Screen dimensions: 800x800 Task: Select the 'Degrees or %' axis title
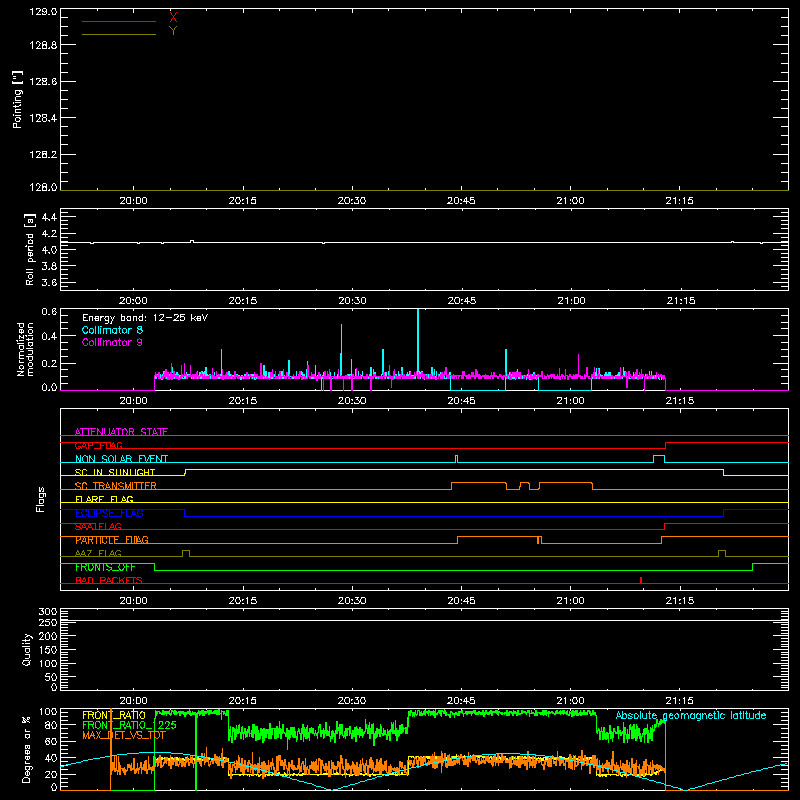[27, 749]
